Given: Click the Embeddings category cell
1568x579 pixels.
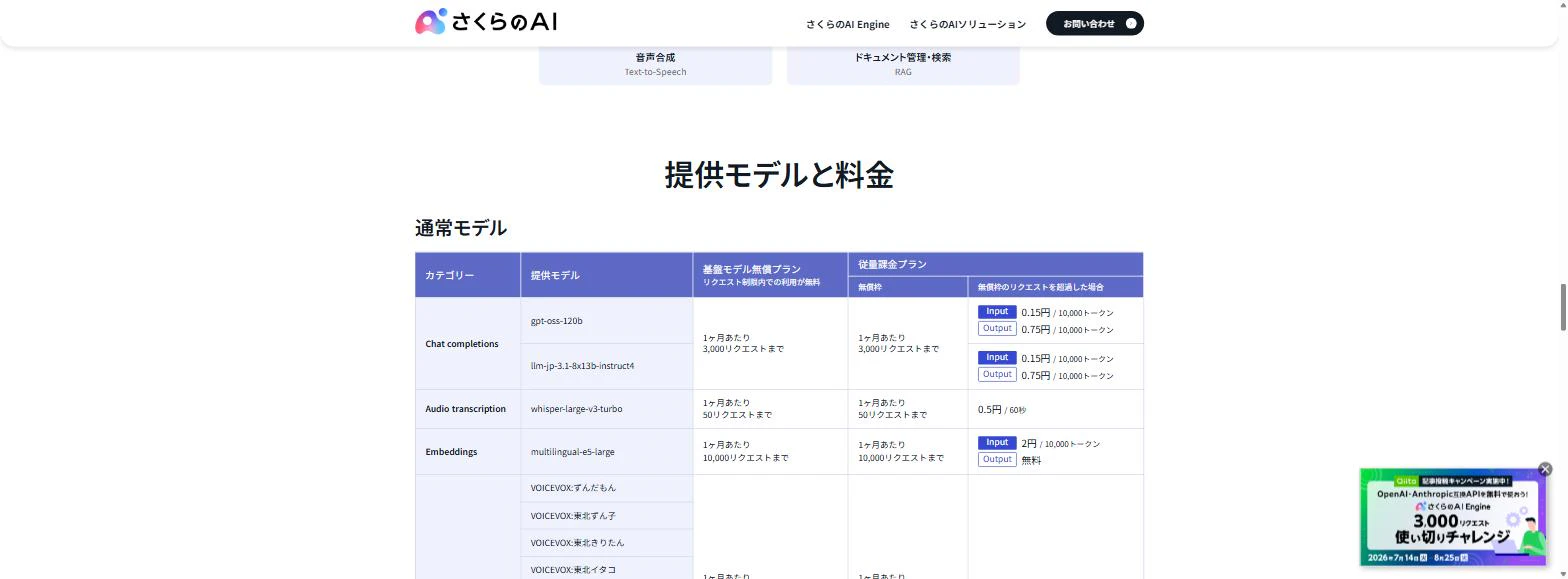Looking at the screenshot, I should coord(468,452).
